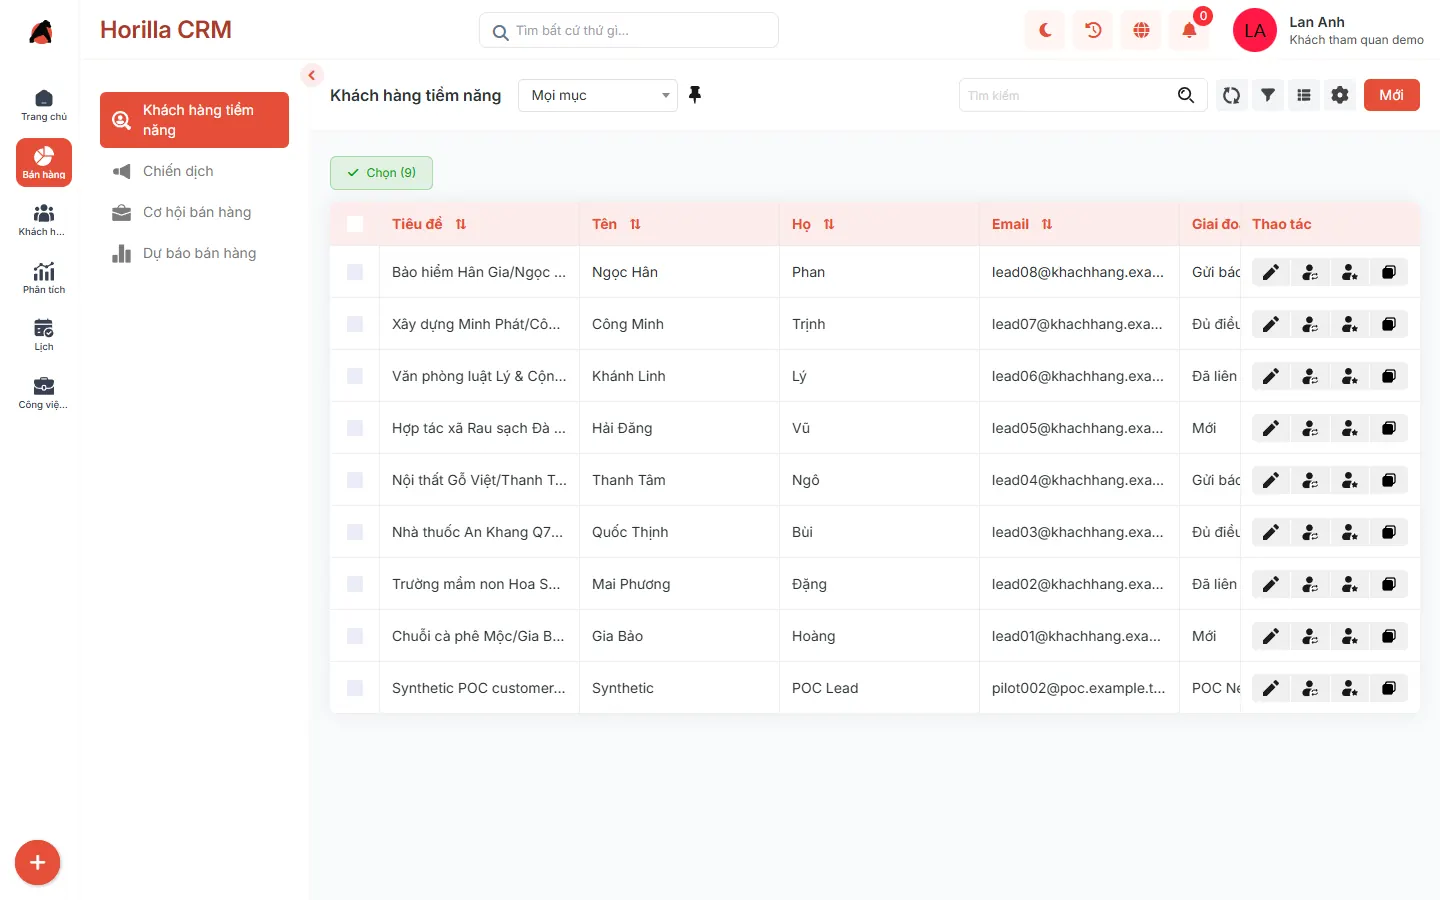Sort by the Họ column

[x=829, y=224]
